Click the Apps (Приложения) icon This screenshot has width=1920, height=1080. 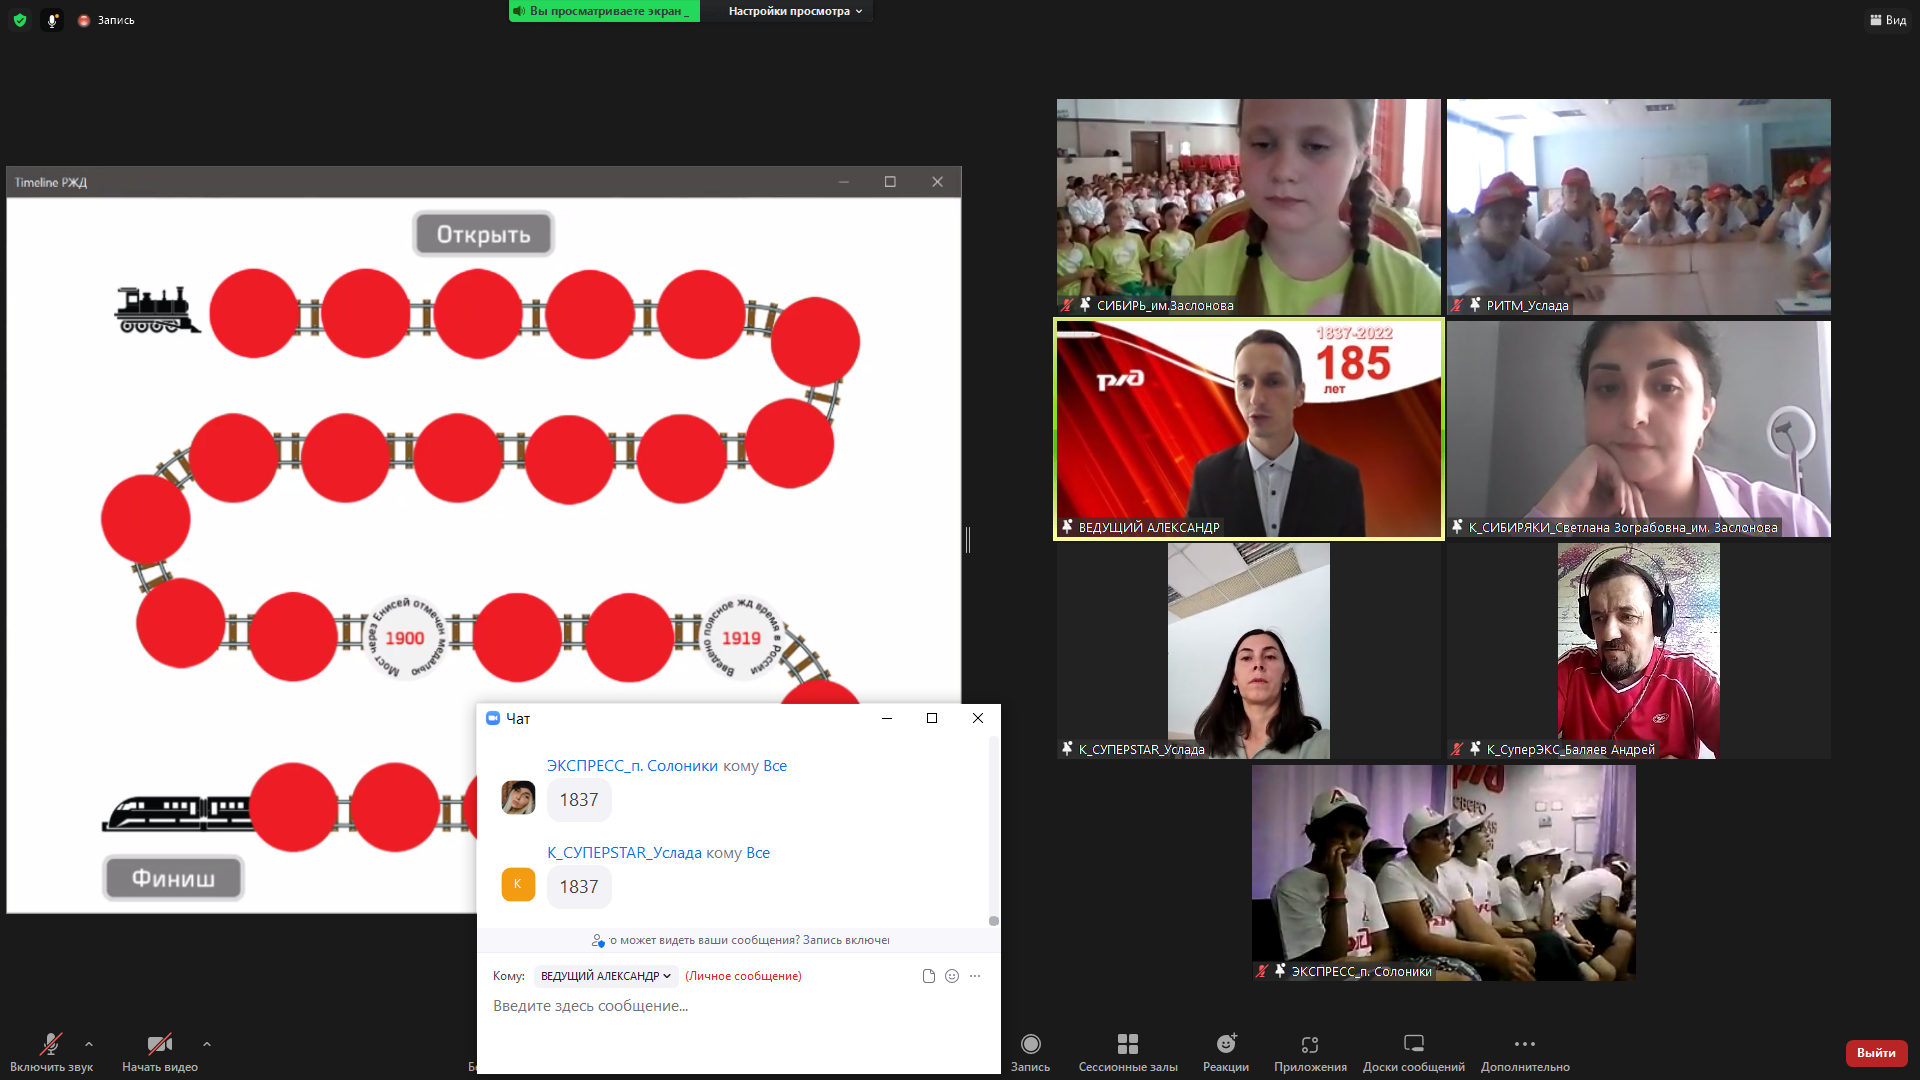(1310, 1044)
